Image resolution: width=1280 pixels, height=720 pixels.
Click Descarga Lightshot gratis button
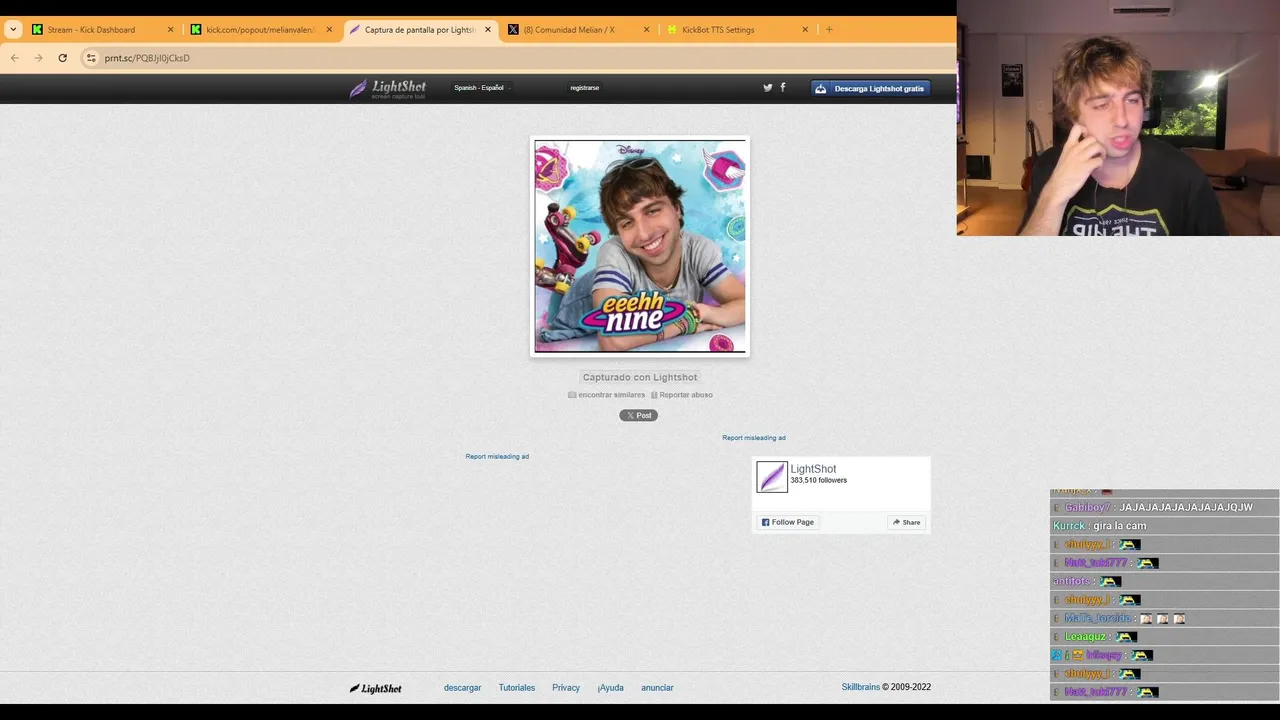click(871, 88)
